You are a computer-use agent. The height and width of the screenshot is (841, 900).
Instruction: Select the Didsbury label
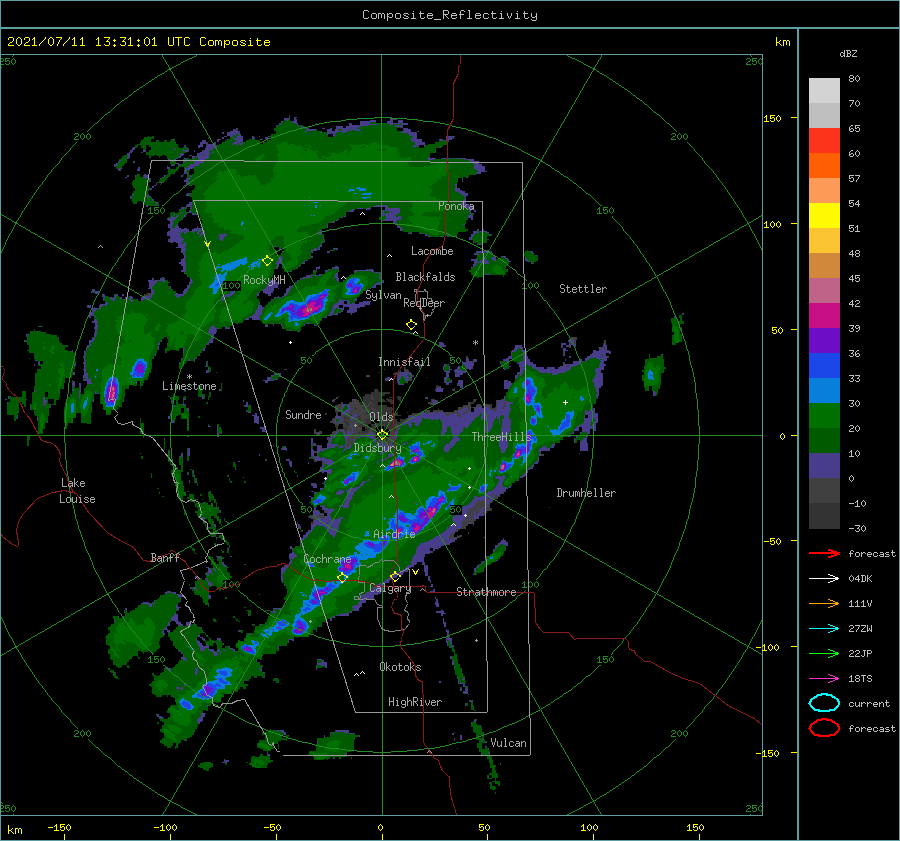tap(378, 448)
